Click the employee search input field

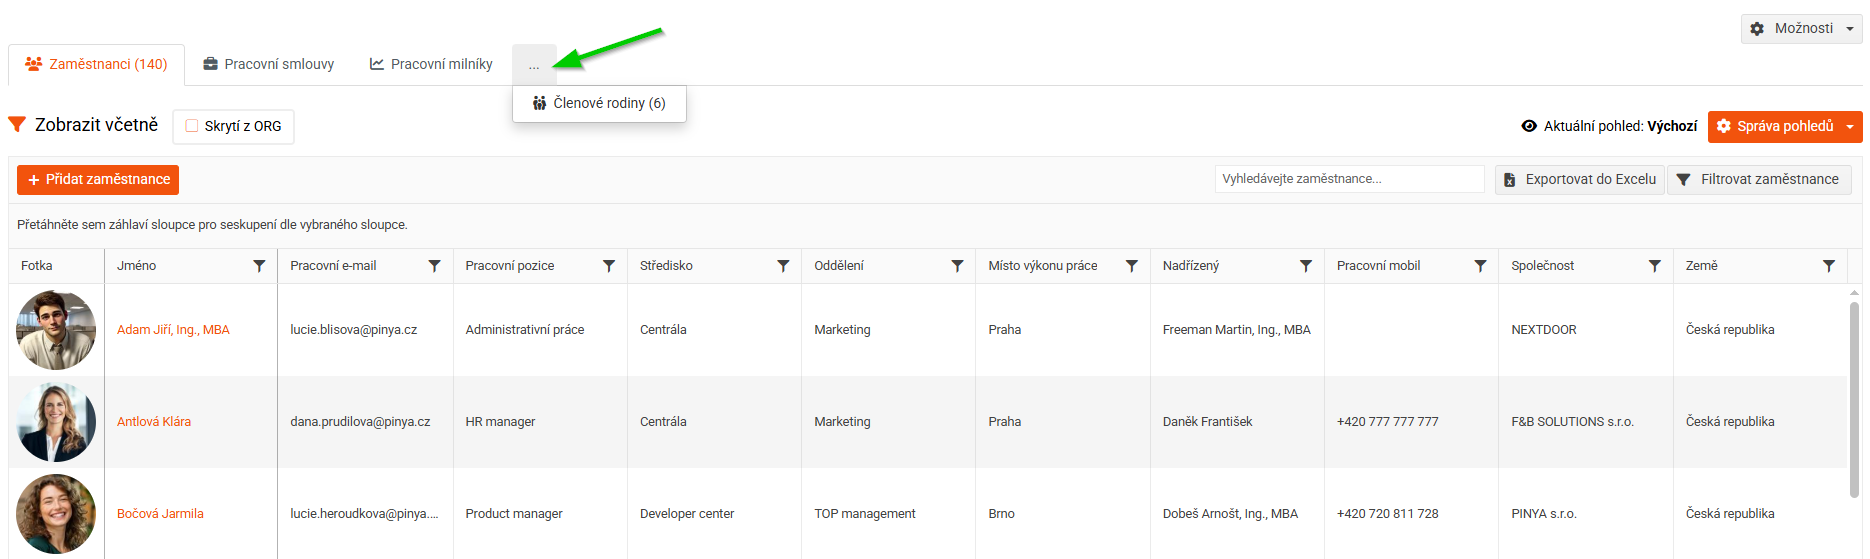(x=1349, y=179)
